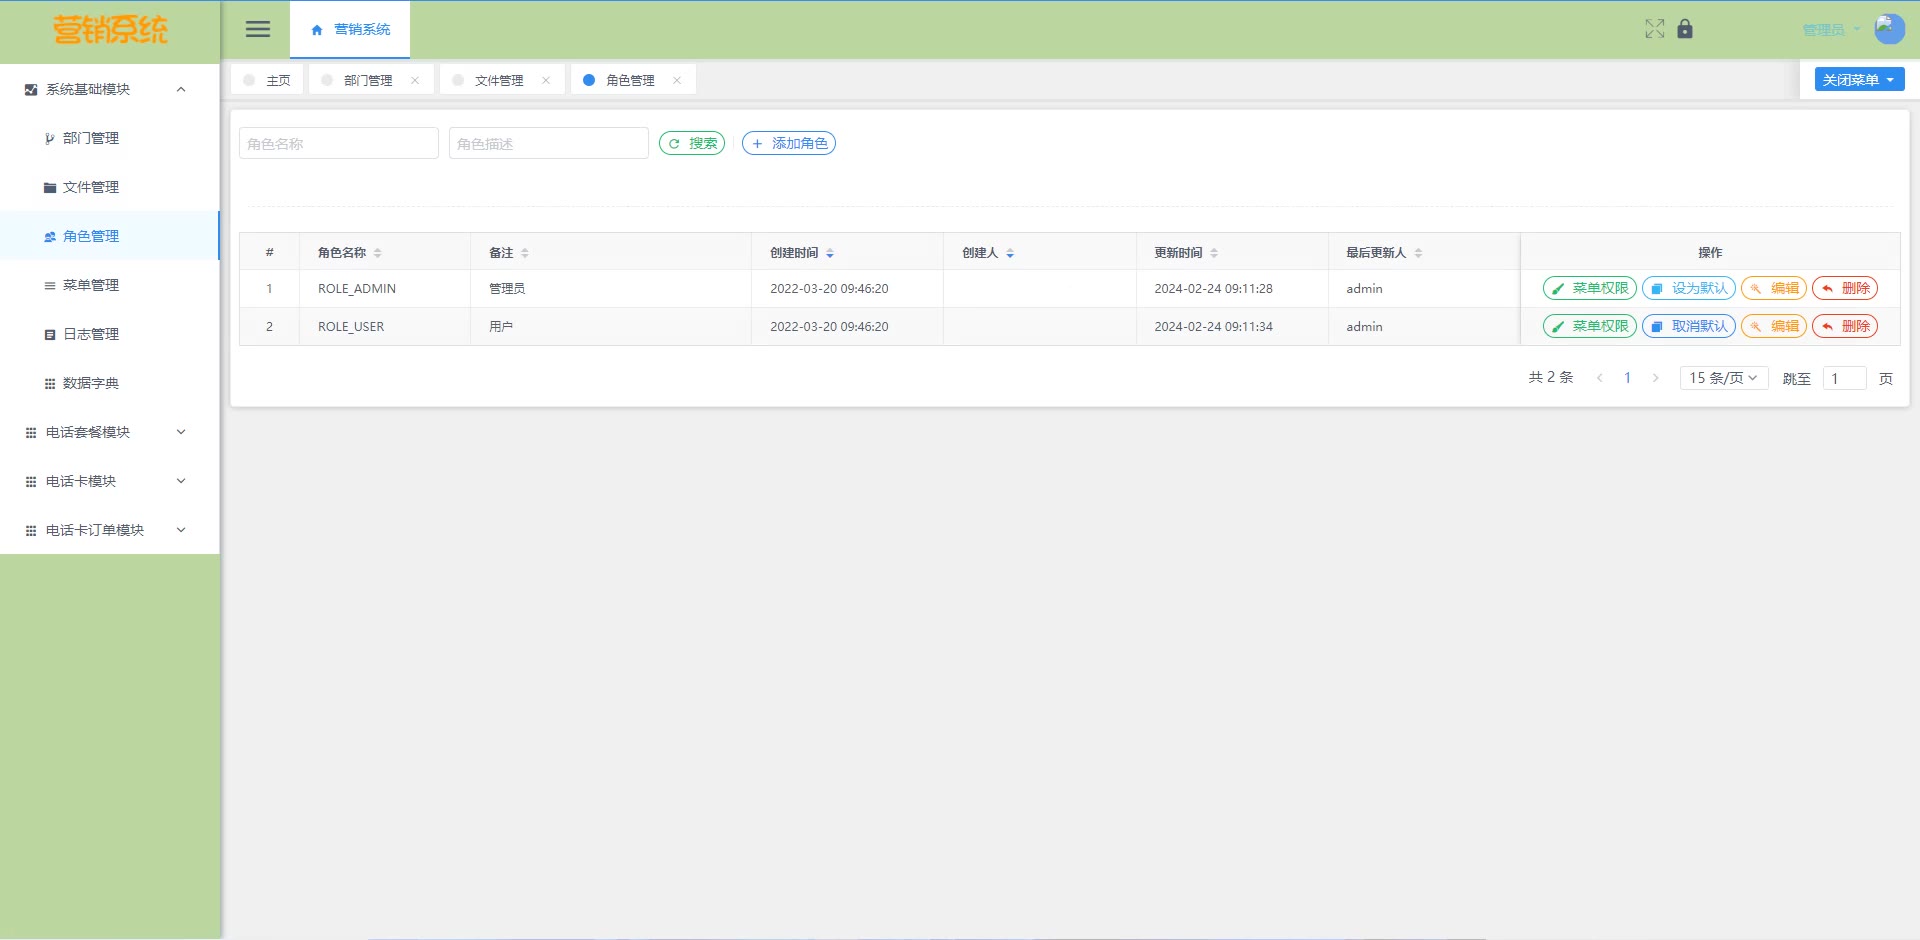Go to next page arrow

tap(1655, 378)
